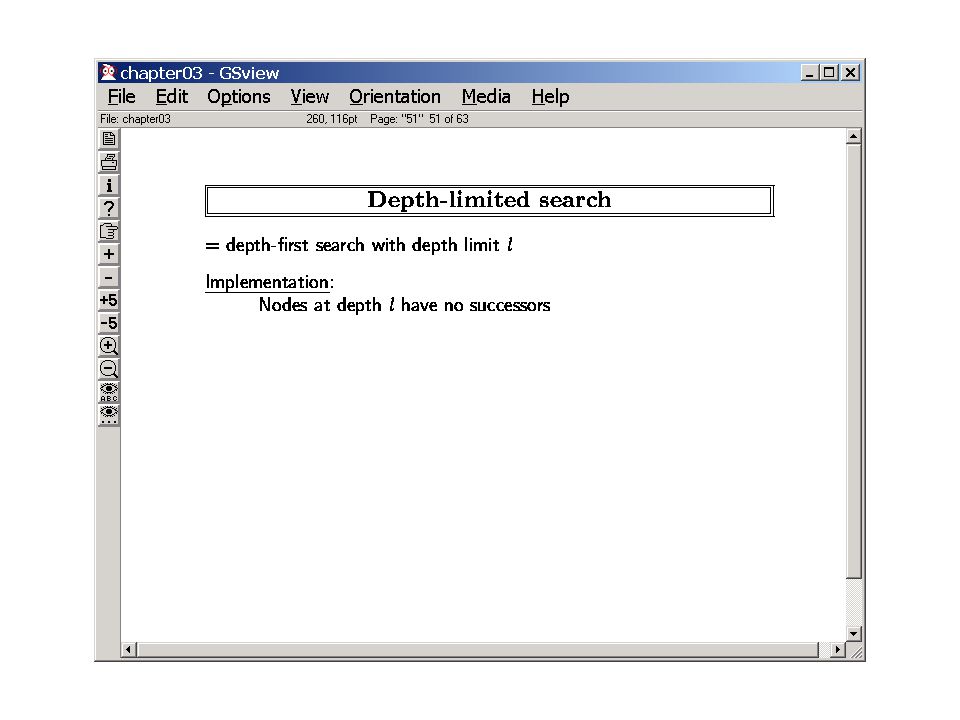Image resolution: width=960 pixels, height=720 pixels.
Task: Click the page indicator '51 of 63'
Action: pos(449,119)
